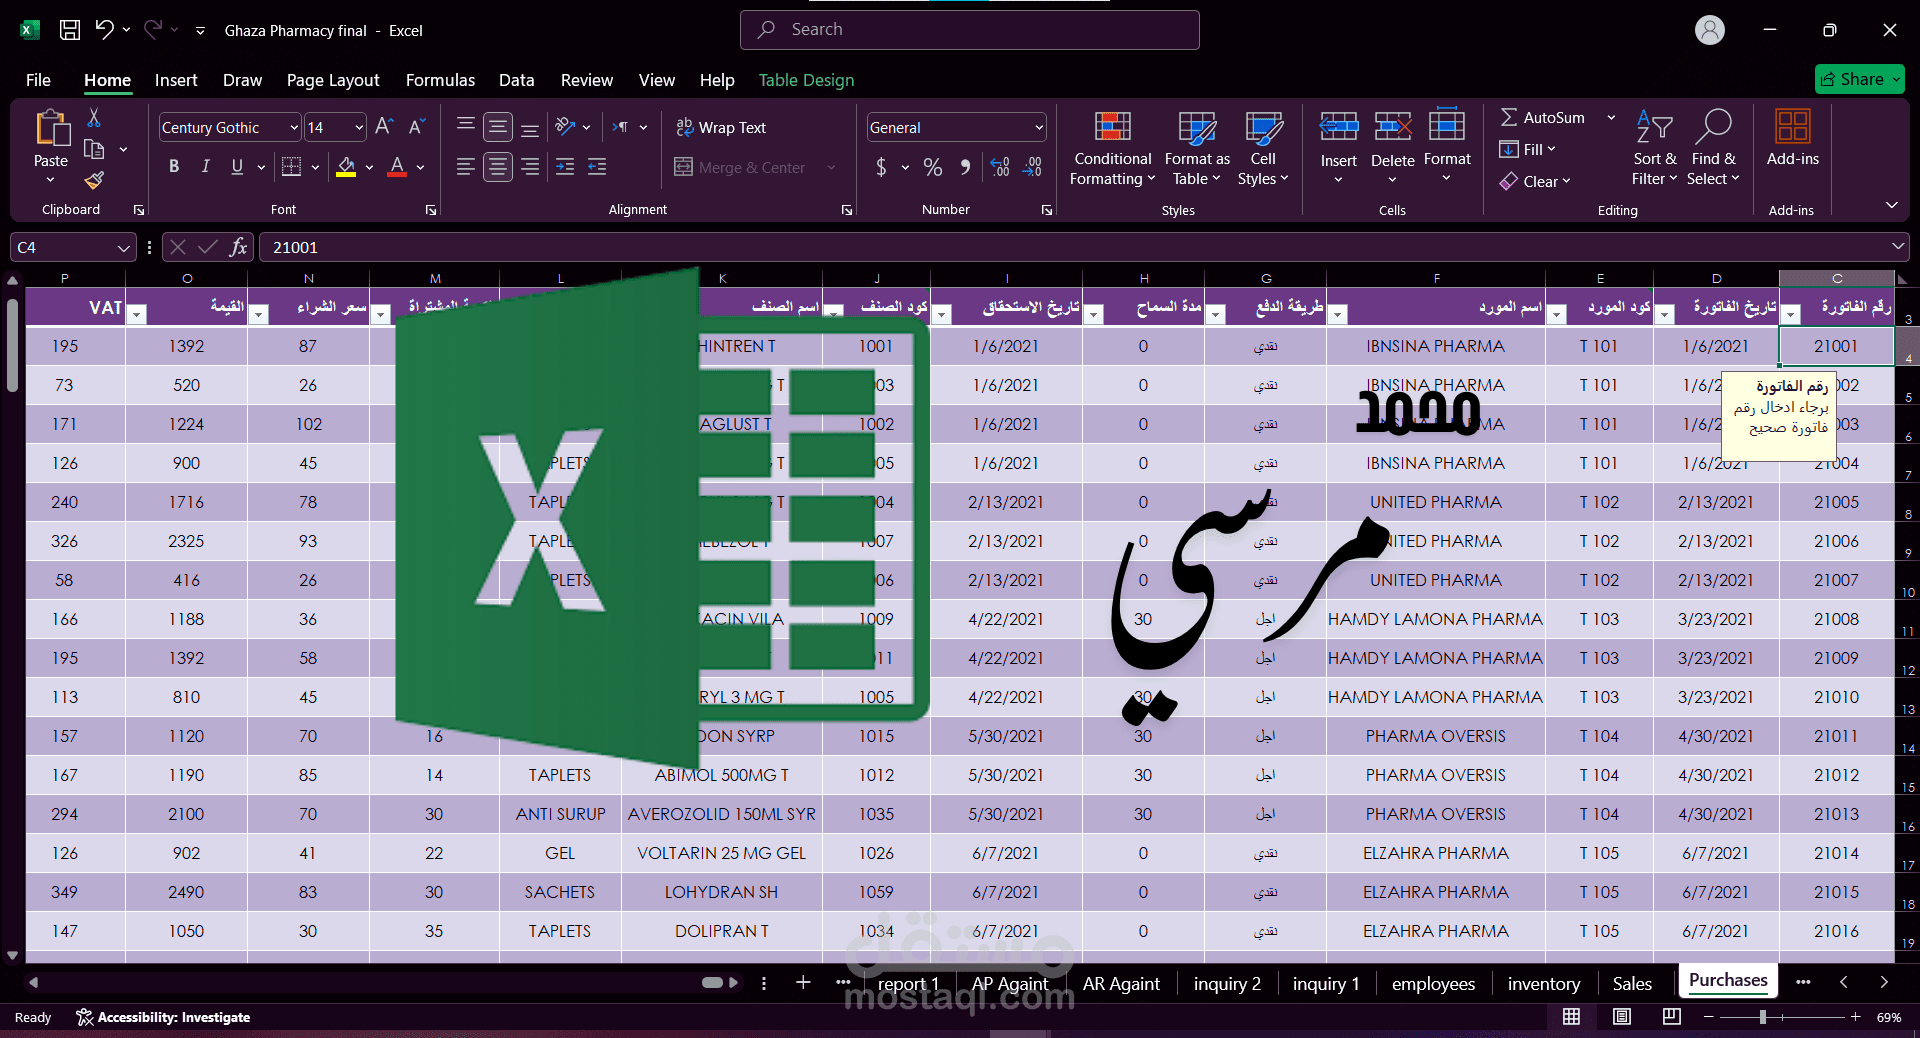Click the Insert cells icon

click(1338, 127)
